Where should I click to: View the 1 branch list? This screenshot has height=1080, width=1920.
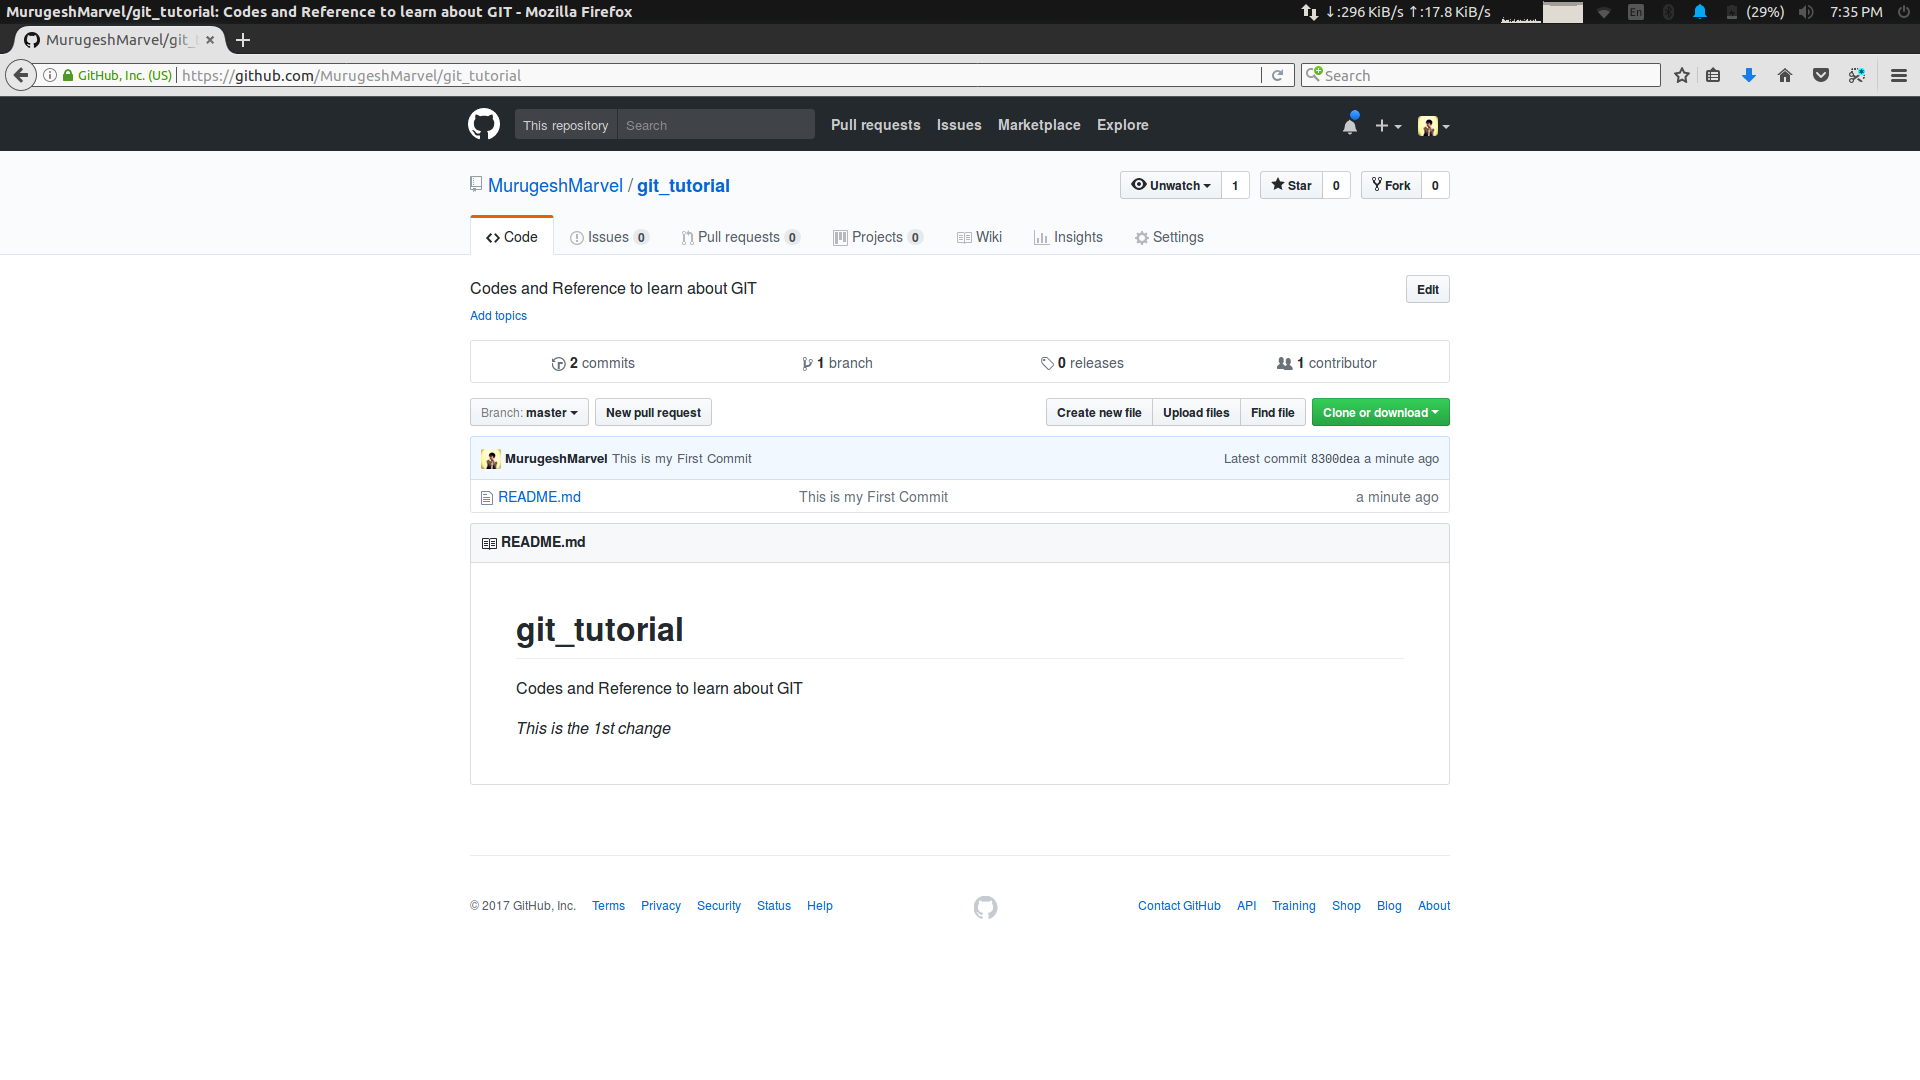pyautogui.click(x=837, y=363)
